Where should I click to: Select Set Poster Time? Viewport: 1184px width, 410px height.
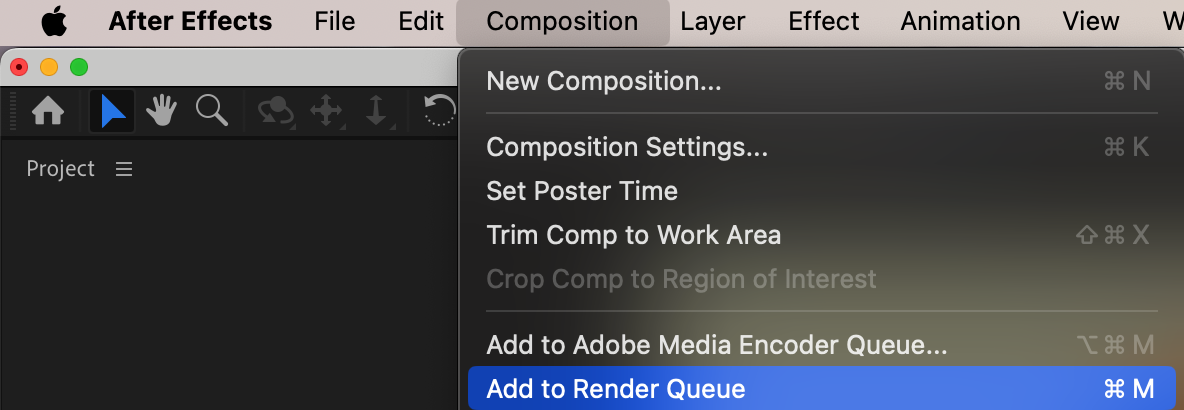tap(582, 191)
